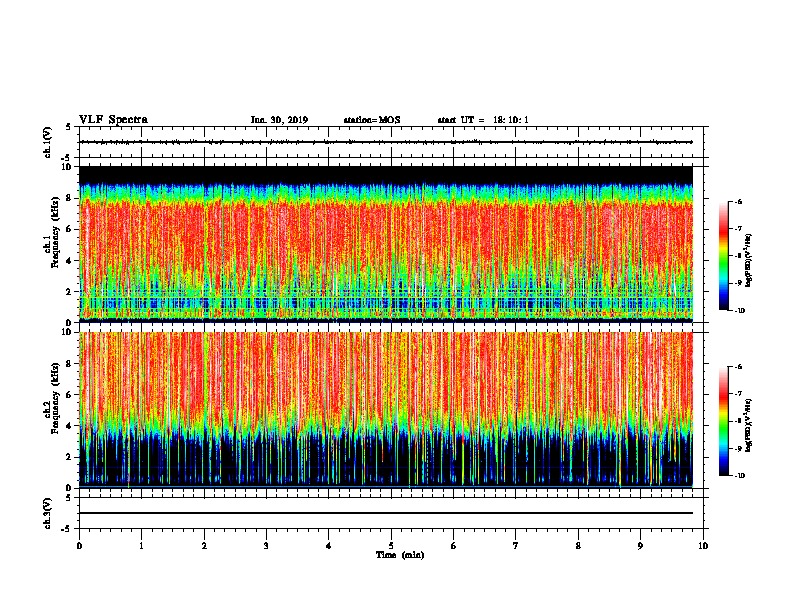Click the flat ch.3 voltage trace line
This screenshot has width=792, height=612.
point(386,513)
